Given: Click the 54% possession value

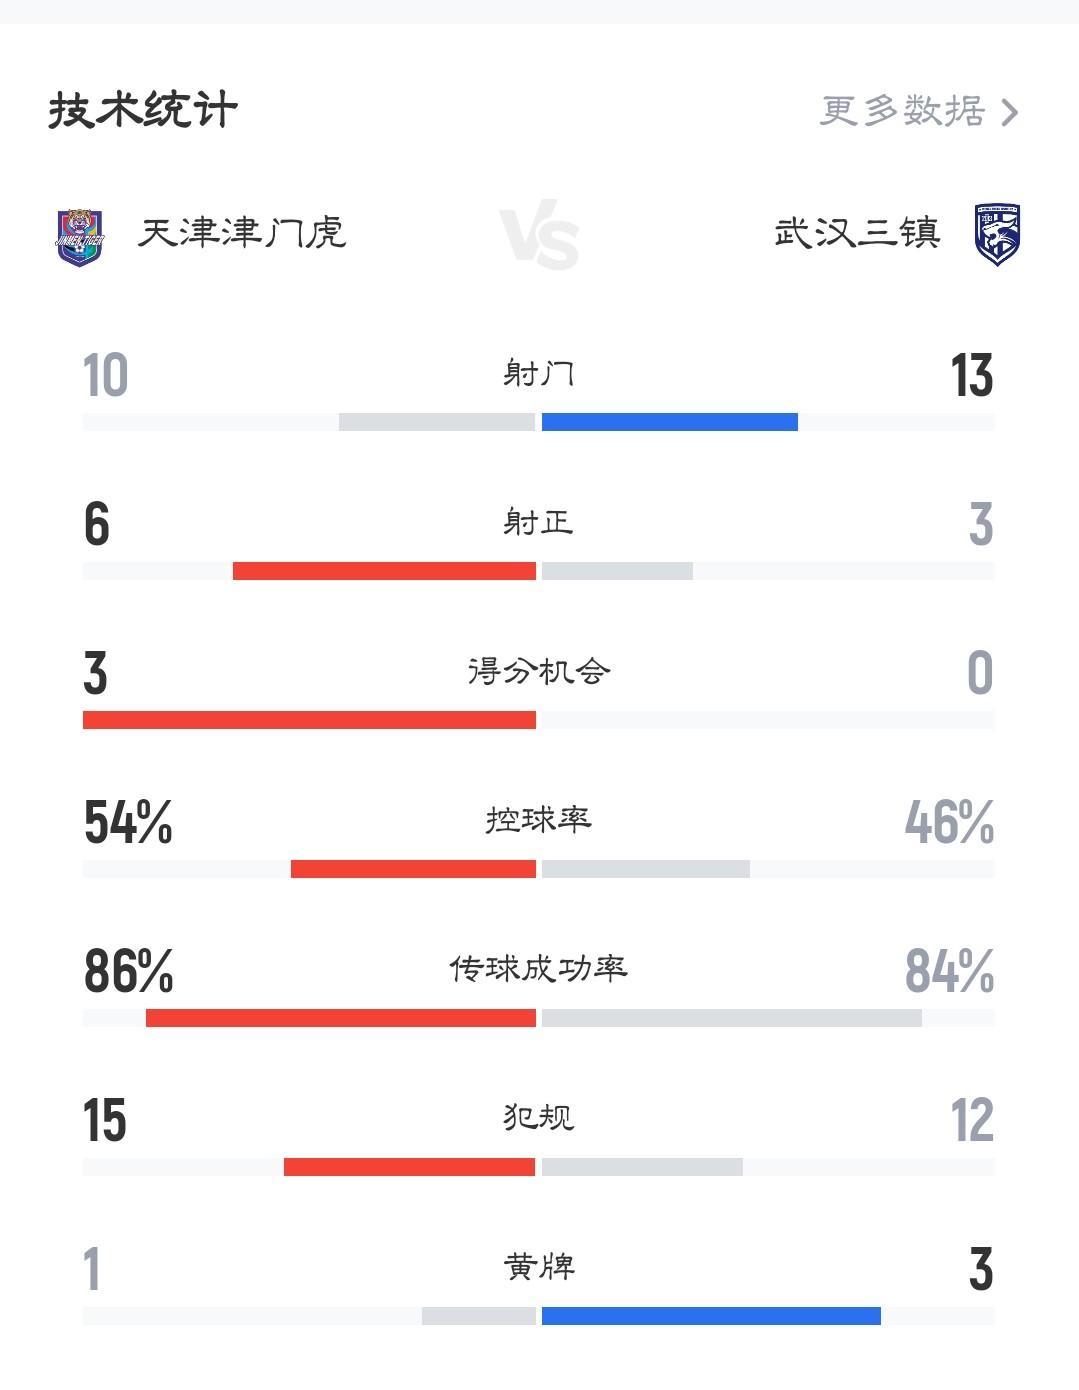Looking at the screenshot, I should 128,822.
